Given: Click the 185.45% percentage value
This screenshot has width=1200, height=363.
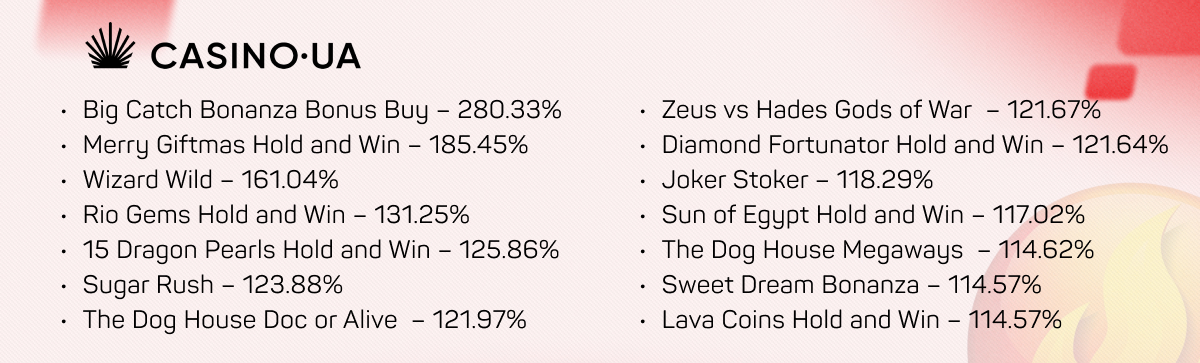Looking at the screenshot, I should point(478,145).
